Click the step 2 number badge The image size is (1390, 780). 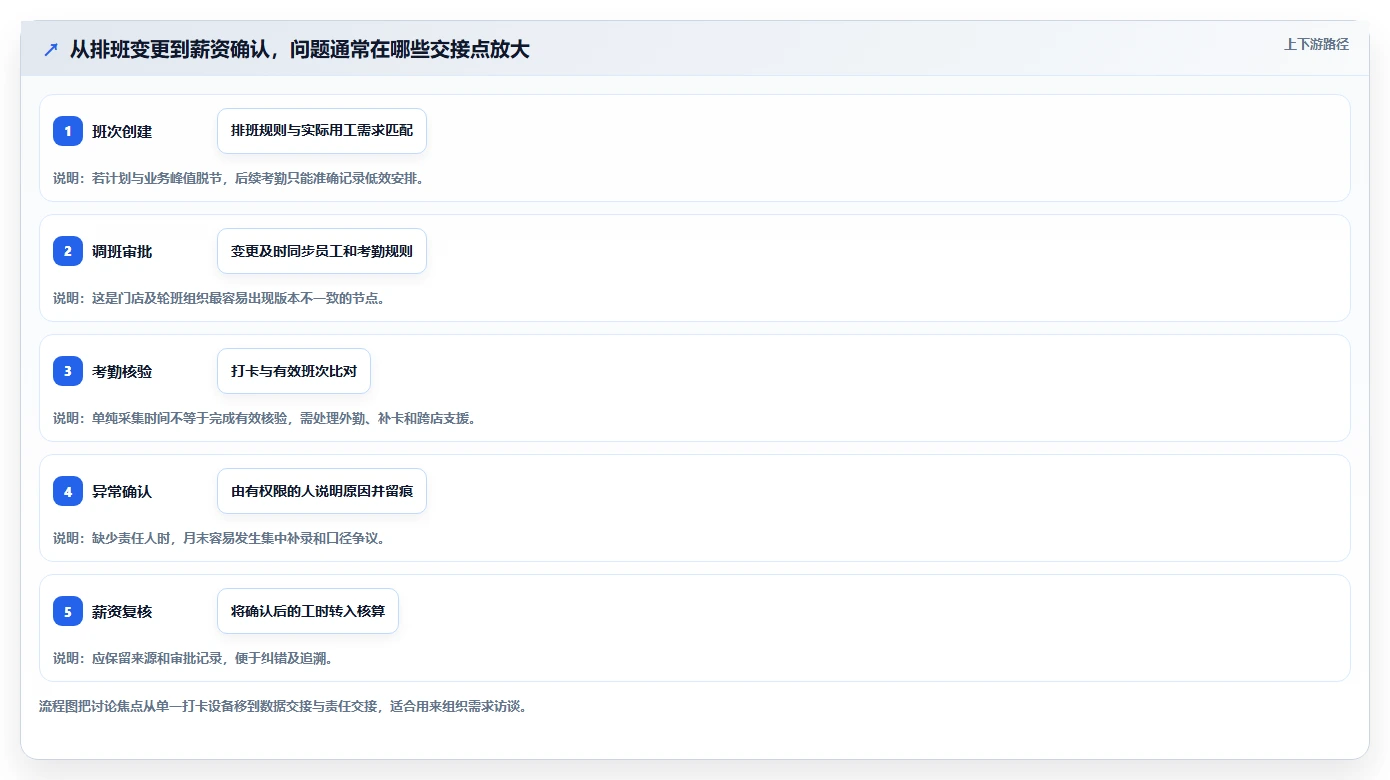(68, 251)
